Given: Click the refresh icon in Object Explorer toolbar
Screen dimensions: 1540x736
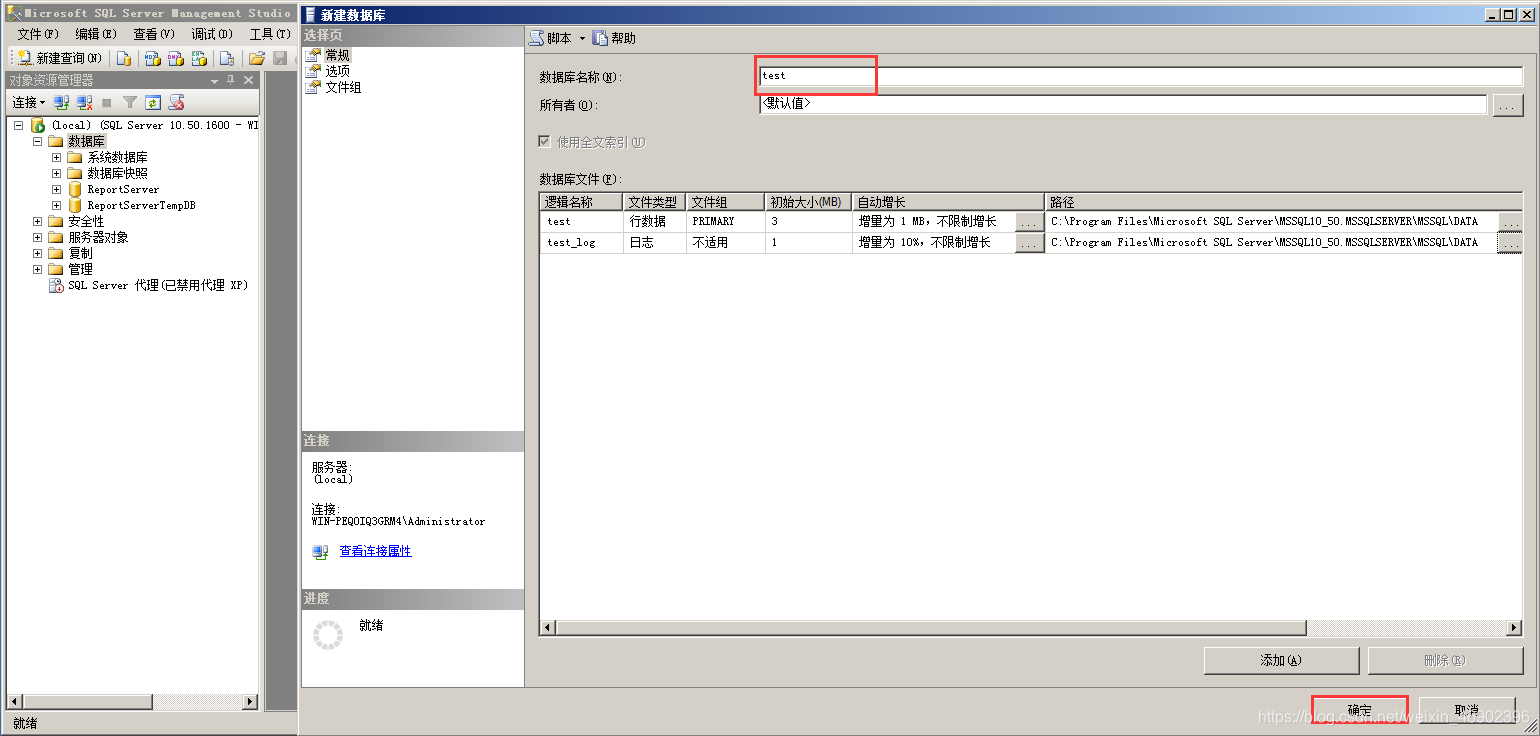Looking at the screenshot, I should coord(153,102).
